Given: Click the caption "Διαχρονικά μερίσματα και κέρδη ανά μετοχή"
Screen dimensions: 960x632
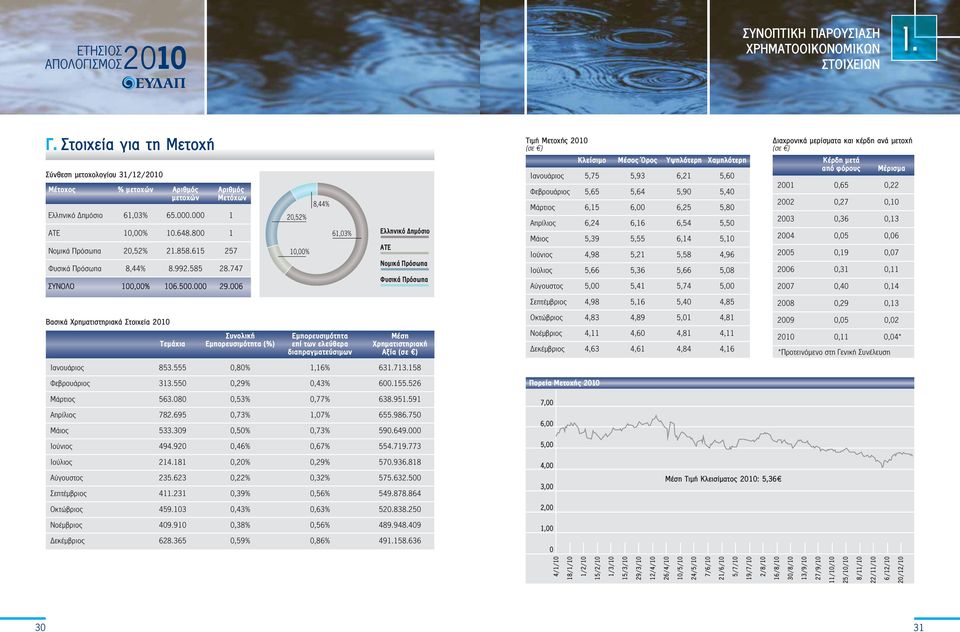Looking at the screenshot, I should point(842,141).
